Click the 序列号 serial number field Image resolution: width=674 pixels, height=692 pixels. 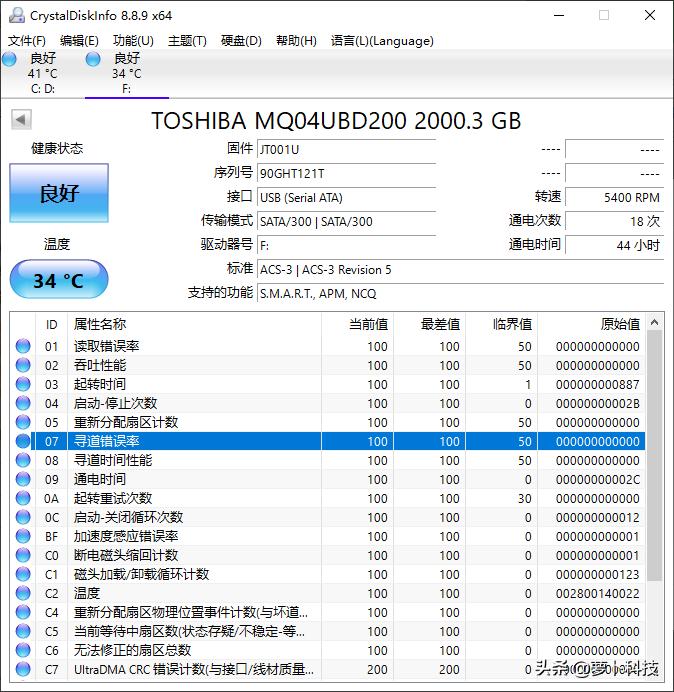click(x=346, y=173)
